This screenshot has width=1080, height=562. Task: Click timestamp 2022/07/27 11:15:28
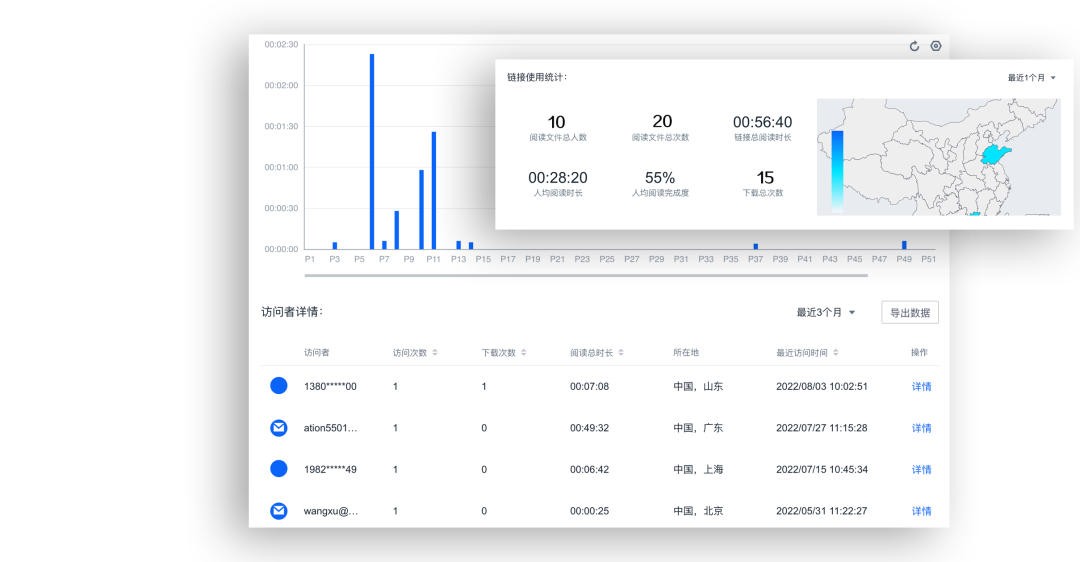coord(822,428)
